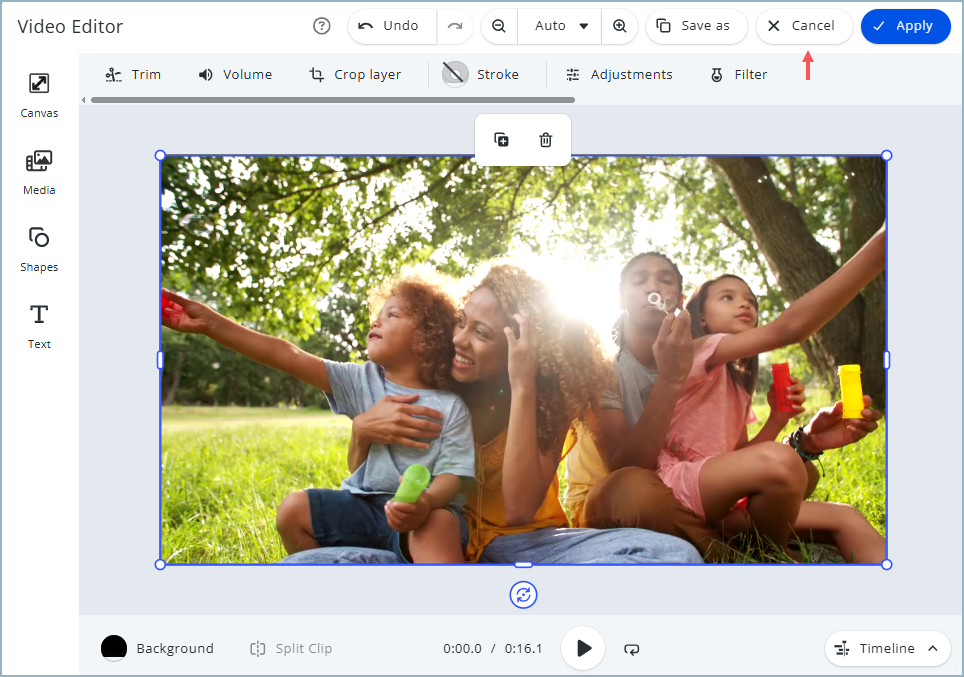Zoom in with the plus magnifier
The width and height of the screenshot is (964, 677).
click(620, 26)
